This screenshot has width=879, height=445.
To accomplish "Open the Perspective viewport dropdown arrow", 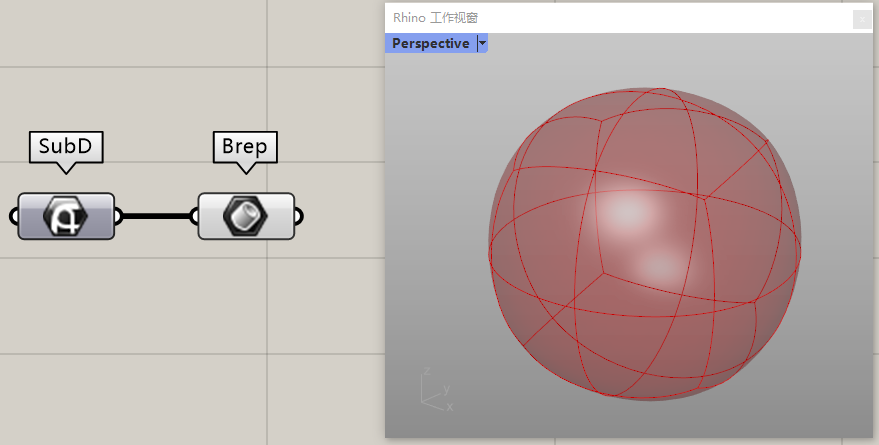I will (482, 43).
